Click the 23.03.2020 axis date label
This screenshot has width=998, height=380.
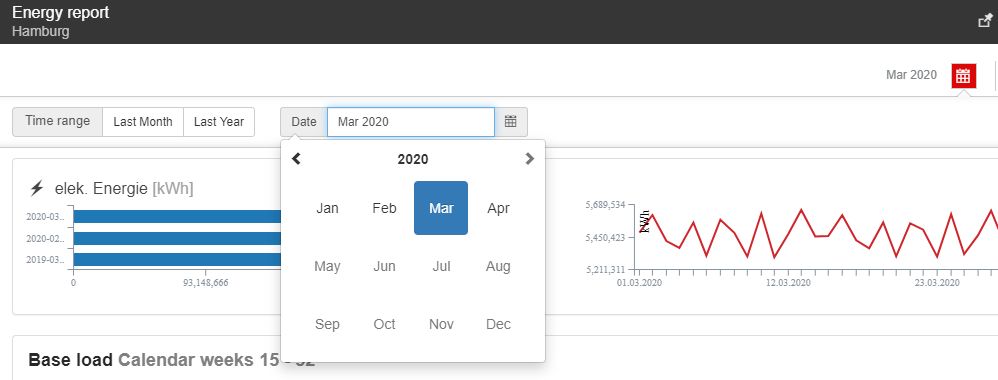[937, 283]
